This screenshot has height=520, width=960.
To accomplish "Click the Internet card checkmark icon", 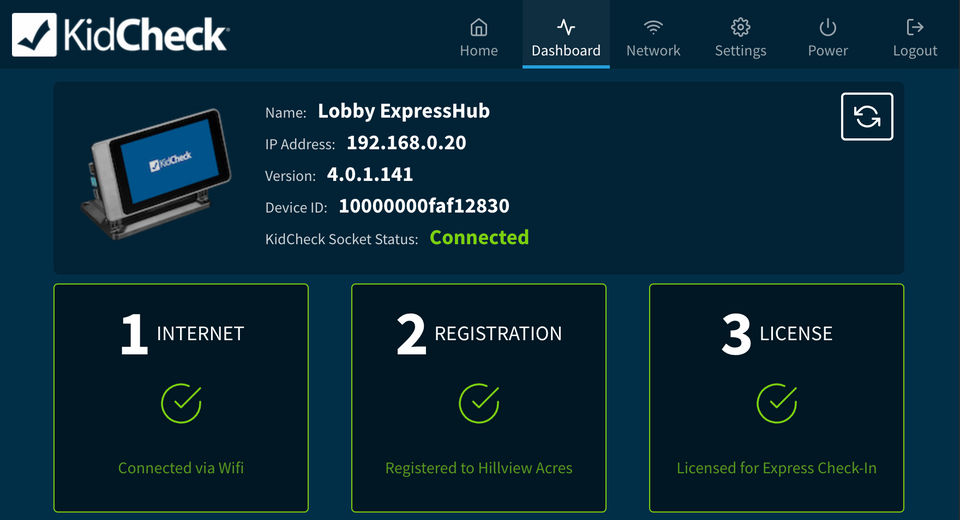I will [x=181, y=403].
